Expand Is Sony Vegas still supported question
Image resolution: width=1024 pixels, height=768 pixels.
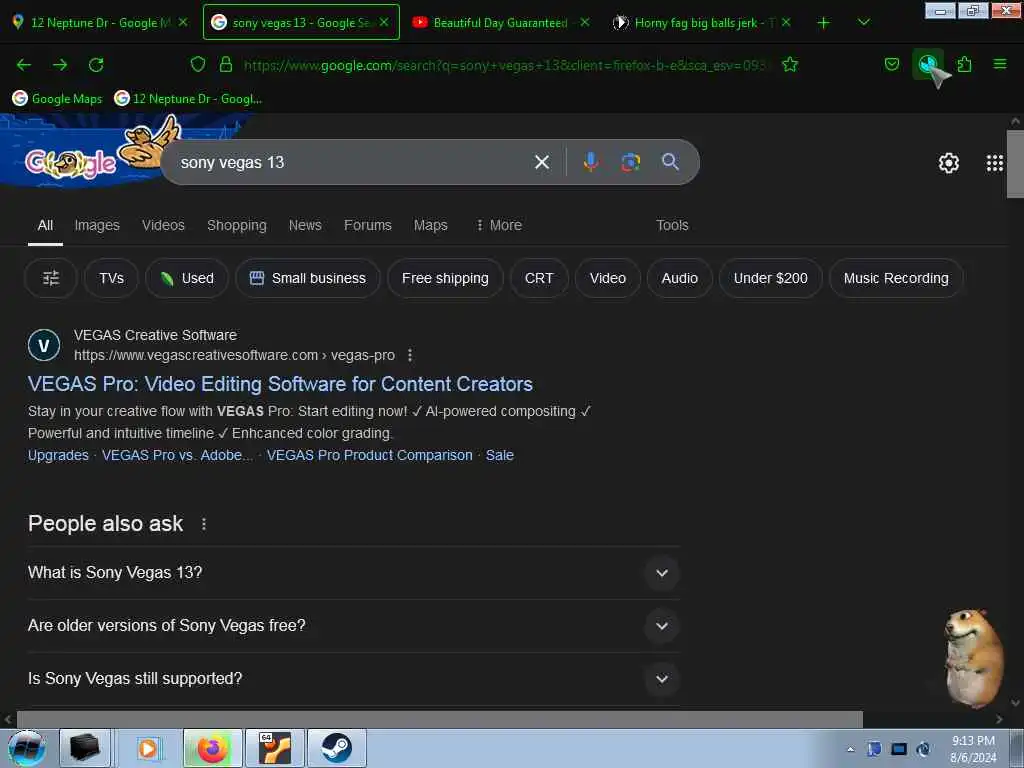[x=353, y=679]
